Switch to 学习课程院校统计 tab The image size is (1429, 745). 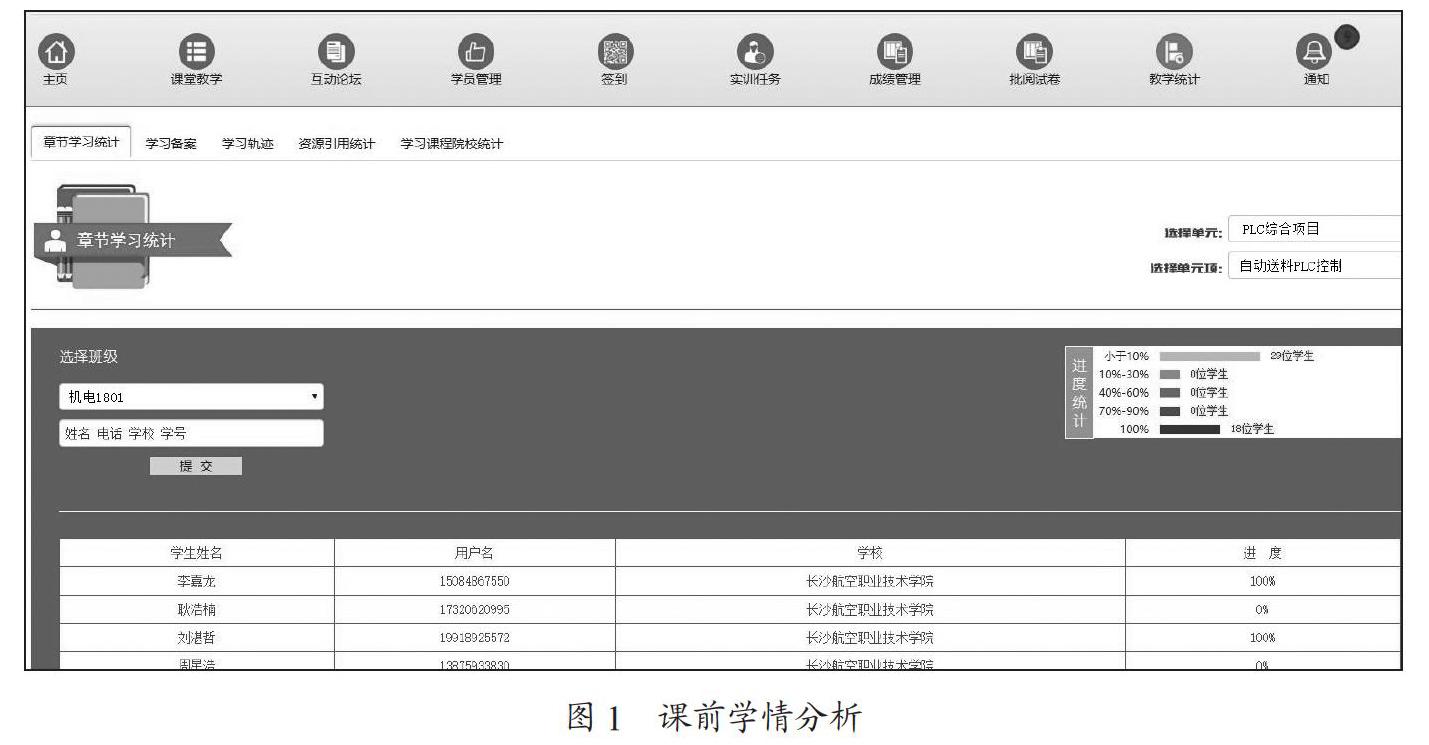[452, 143]
